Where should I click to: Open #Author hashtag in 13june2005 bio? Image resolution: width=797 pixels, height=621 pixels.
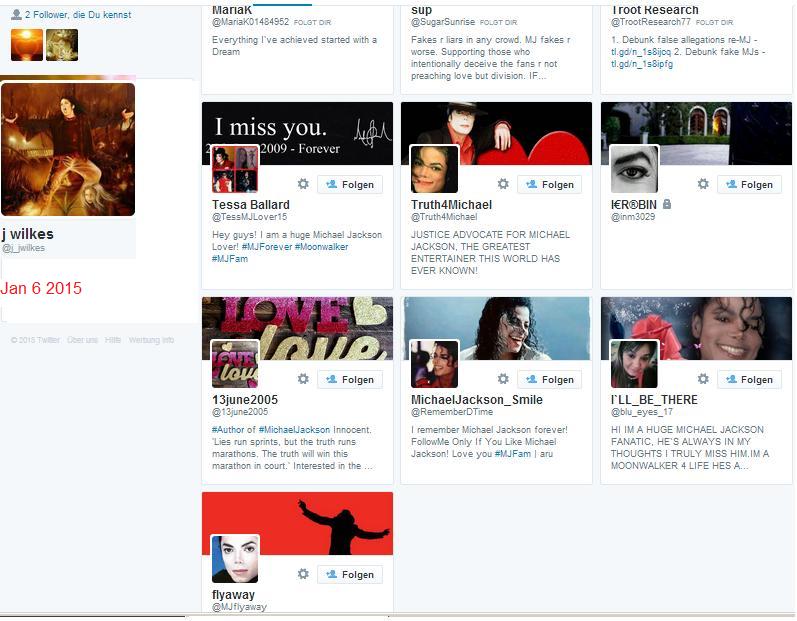[x=228, y=429]
